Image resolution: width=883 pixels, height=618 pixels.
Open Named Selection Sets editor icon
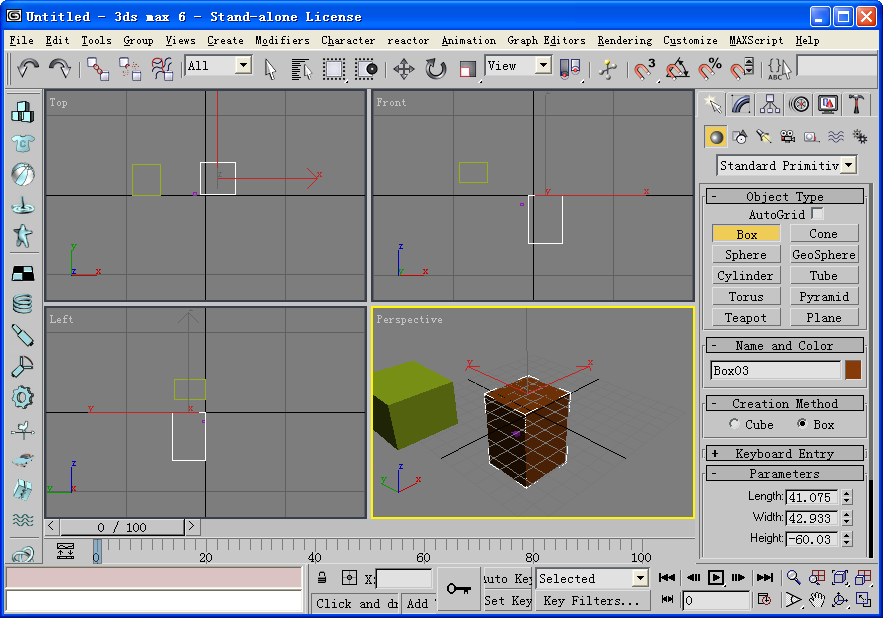click(779, 69)
